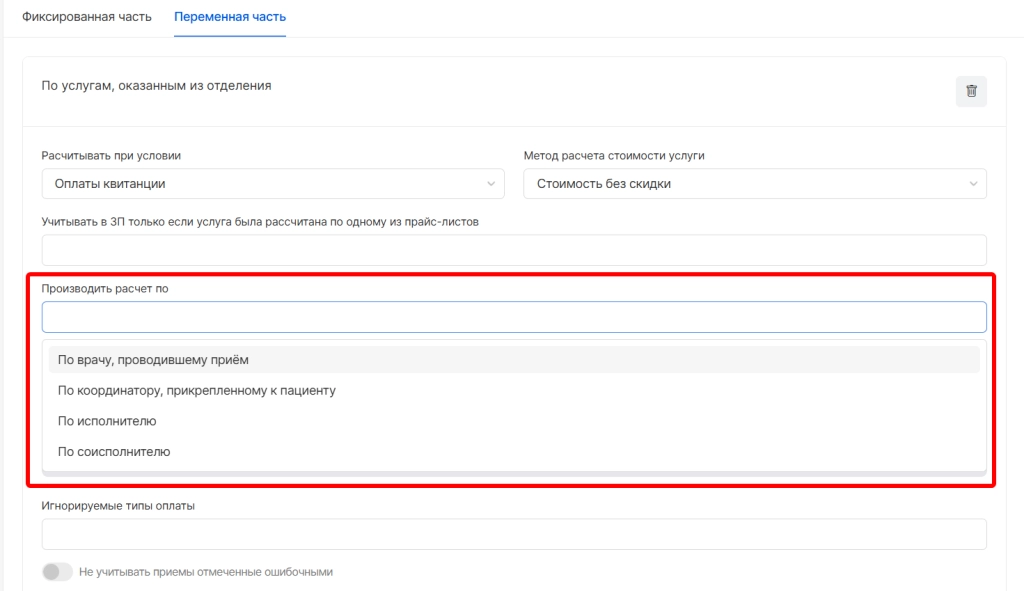Click the chevron in Метод расчета стоимости field
The image size is (1024, 591).
tap(973, 184)
